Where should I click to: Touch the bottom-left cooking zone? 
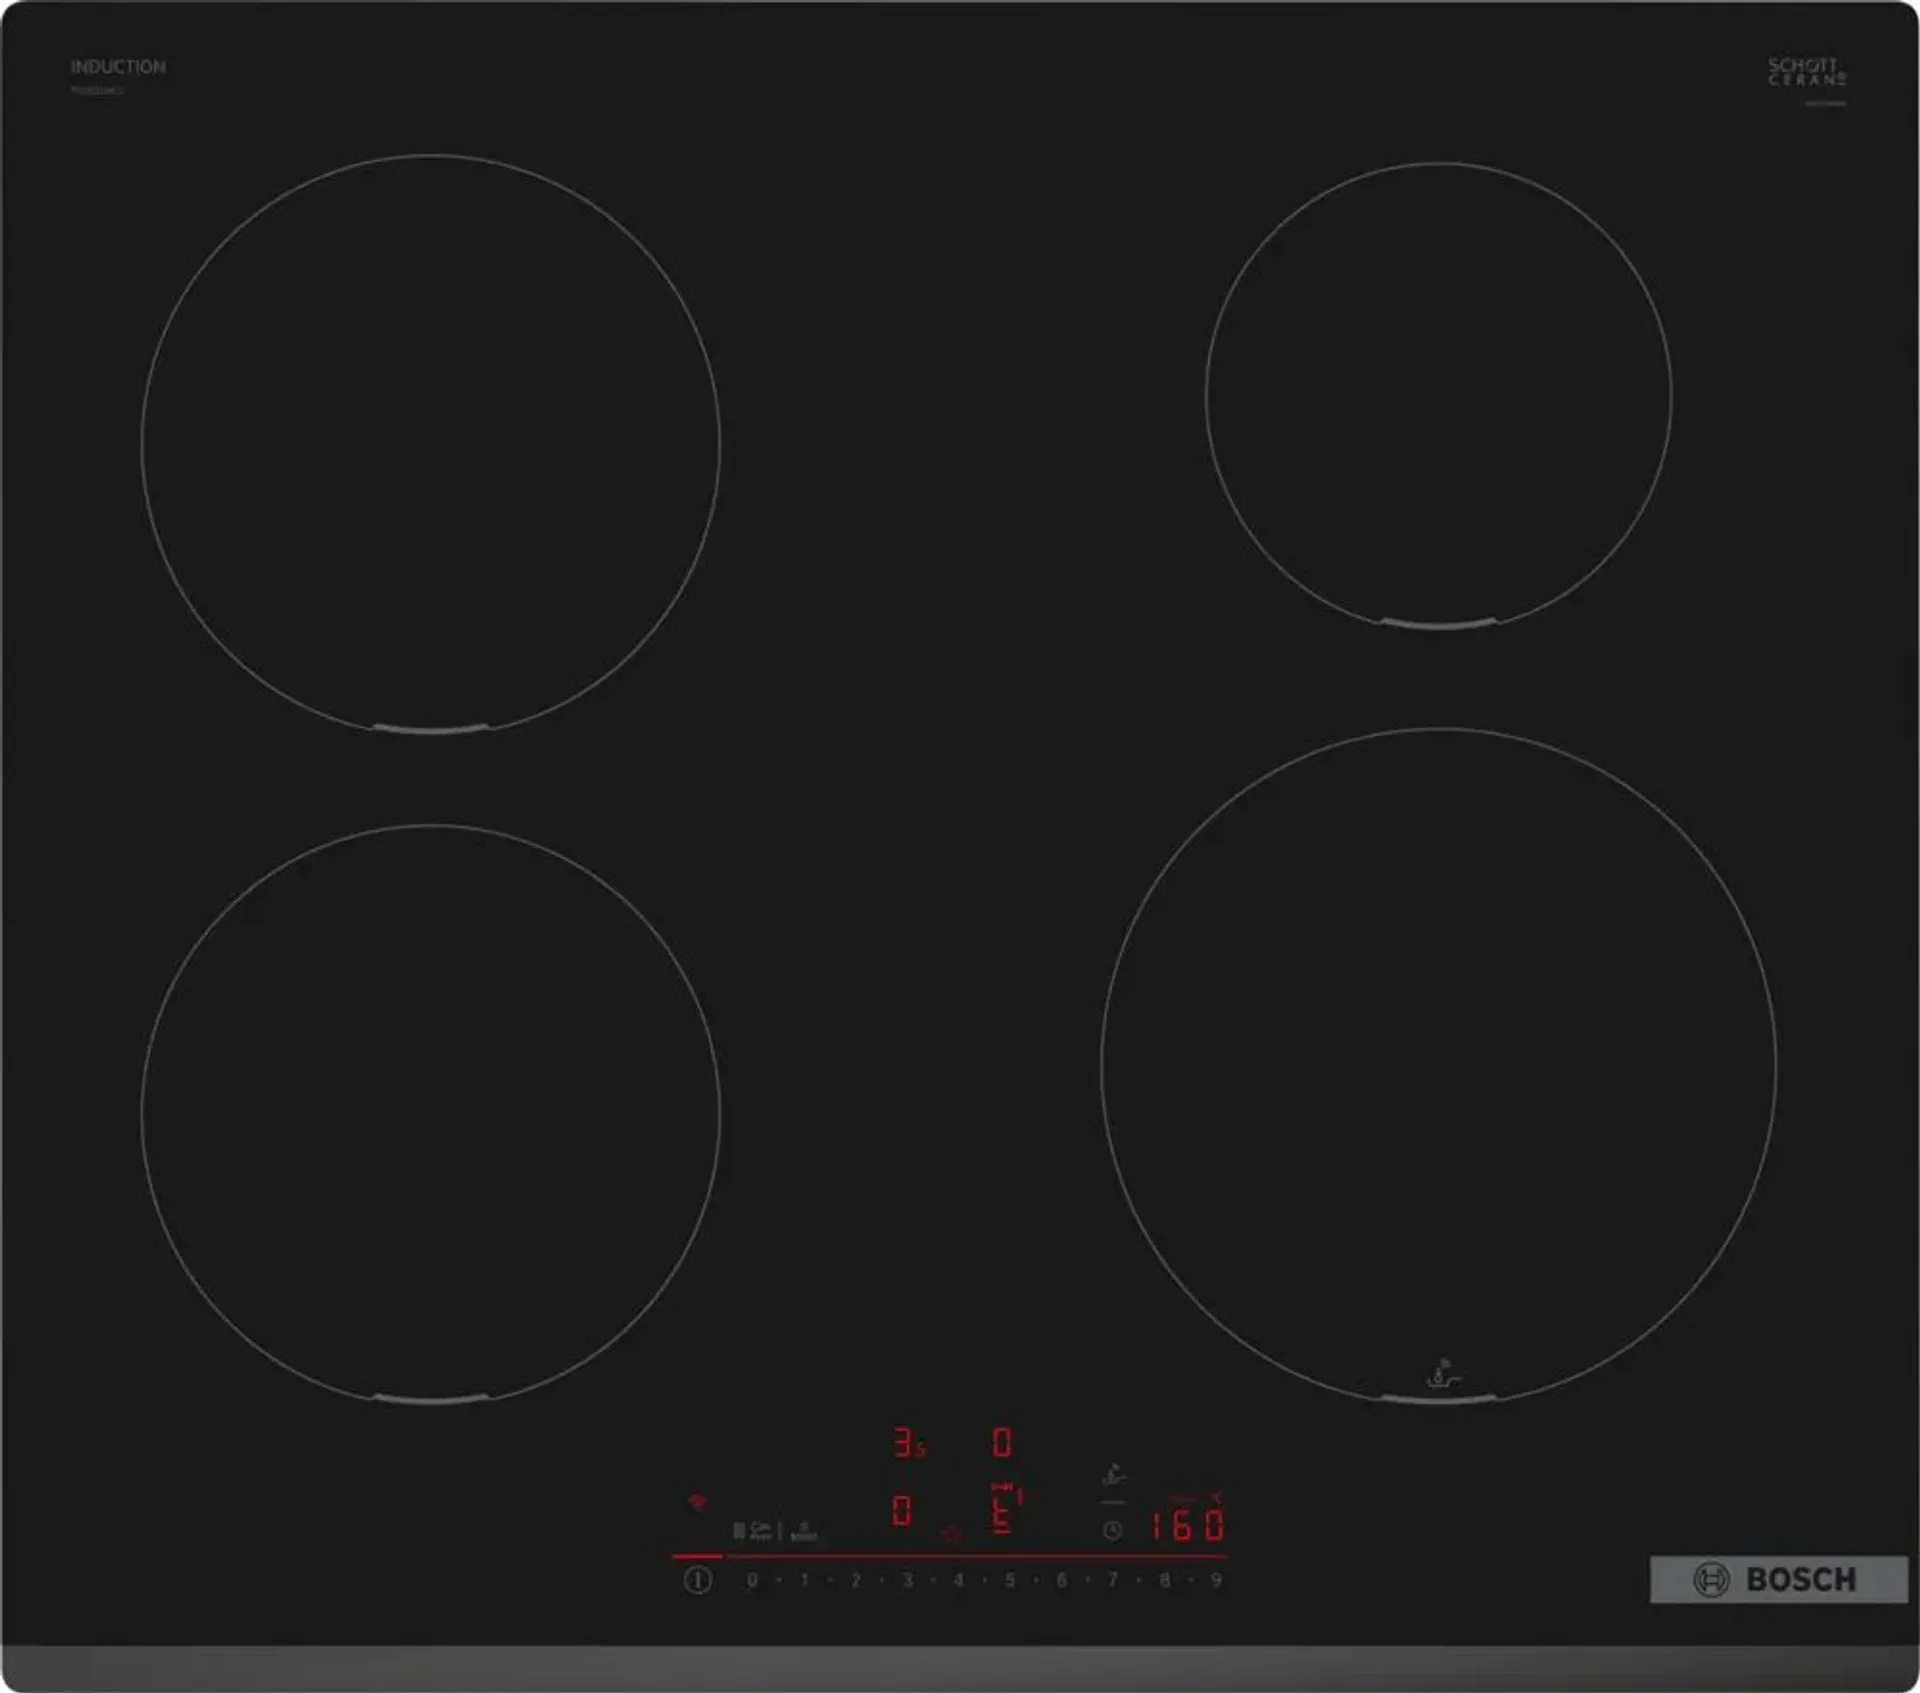pyautogui.click(x=431, y=1113)
